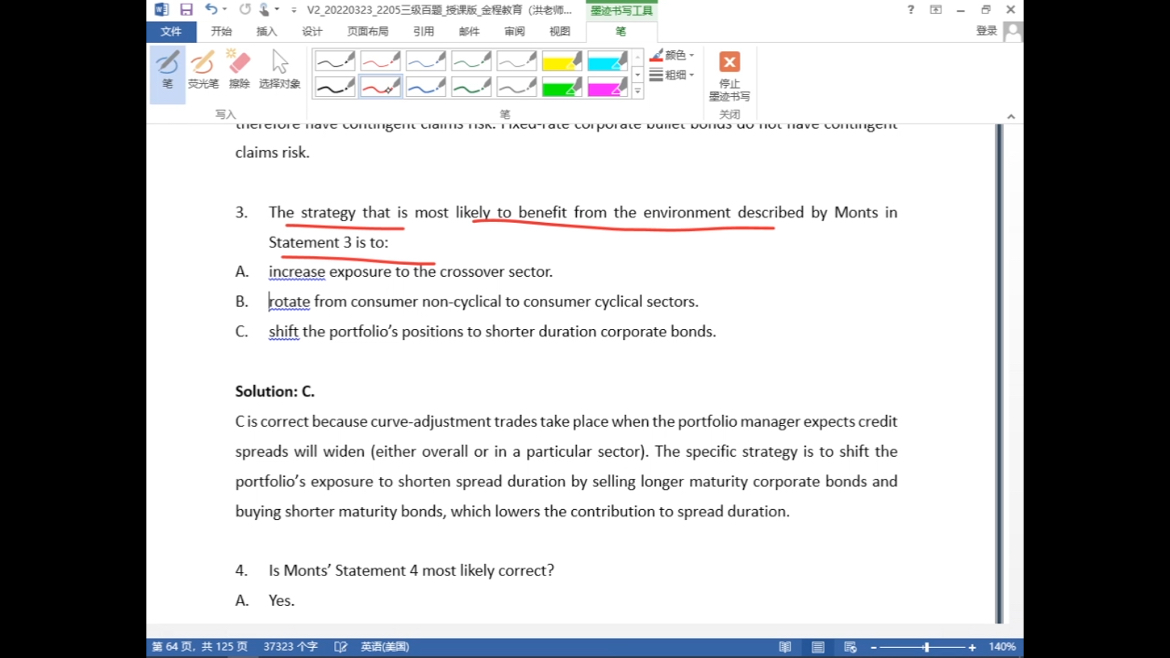This screenshot has width=1170, height=658.
Task: Switch to the 审阅 (Review) ribbon tab
Action: (x=514, y=32)
